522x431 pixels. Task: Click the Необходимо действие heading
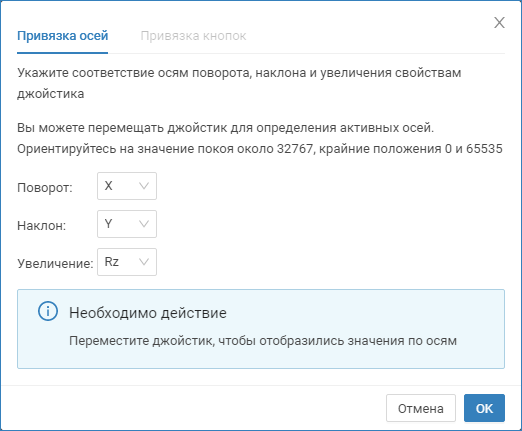148,313
